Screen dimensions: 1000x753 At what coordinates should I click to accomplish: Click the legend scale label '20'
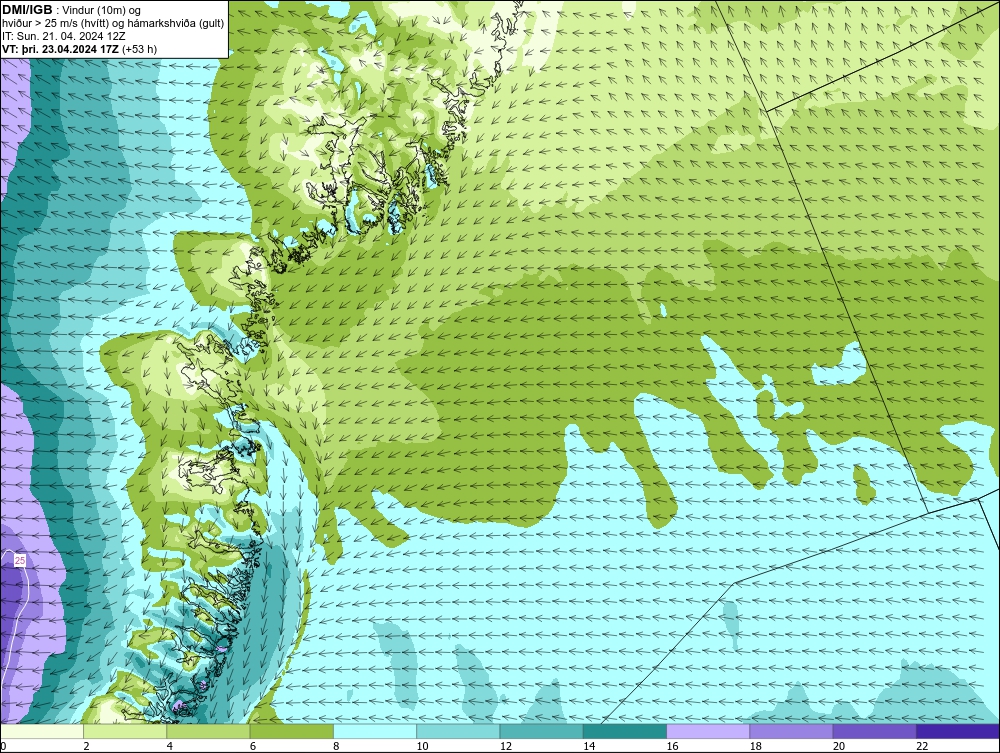[839, 747]
